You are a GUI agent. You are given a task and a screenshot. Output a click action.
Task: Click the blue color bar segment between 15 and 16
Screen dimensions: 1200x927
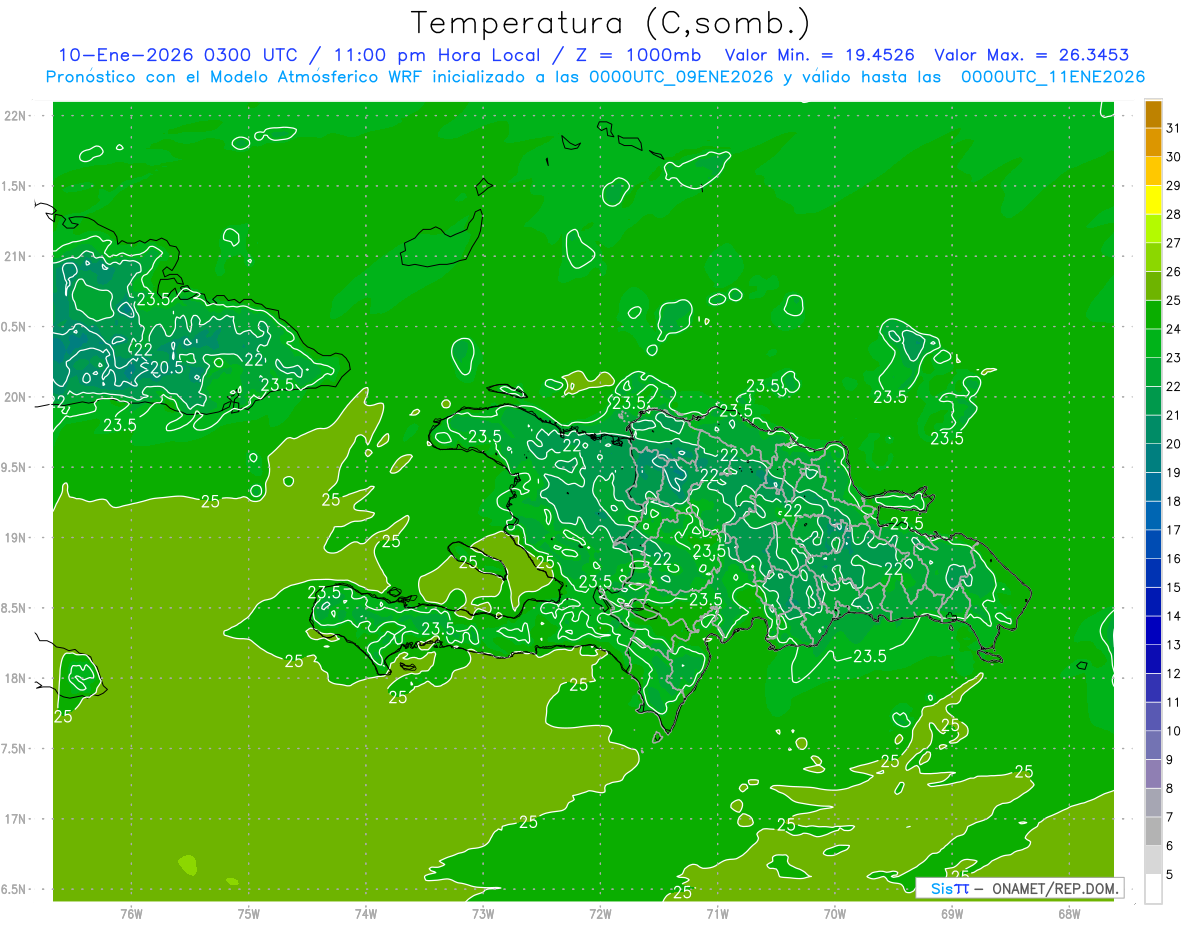click(1153, 573)
